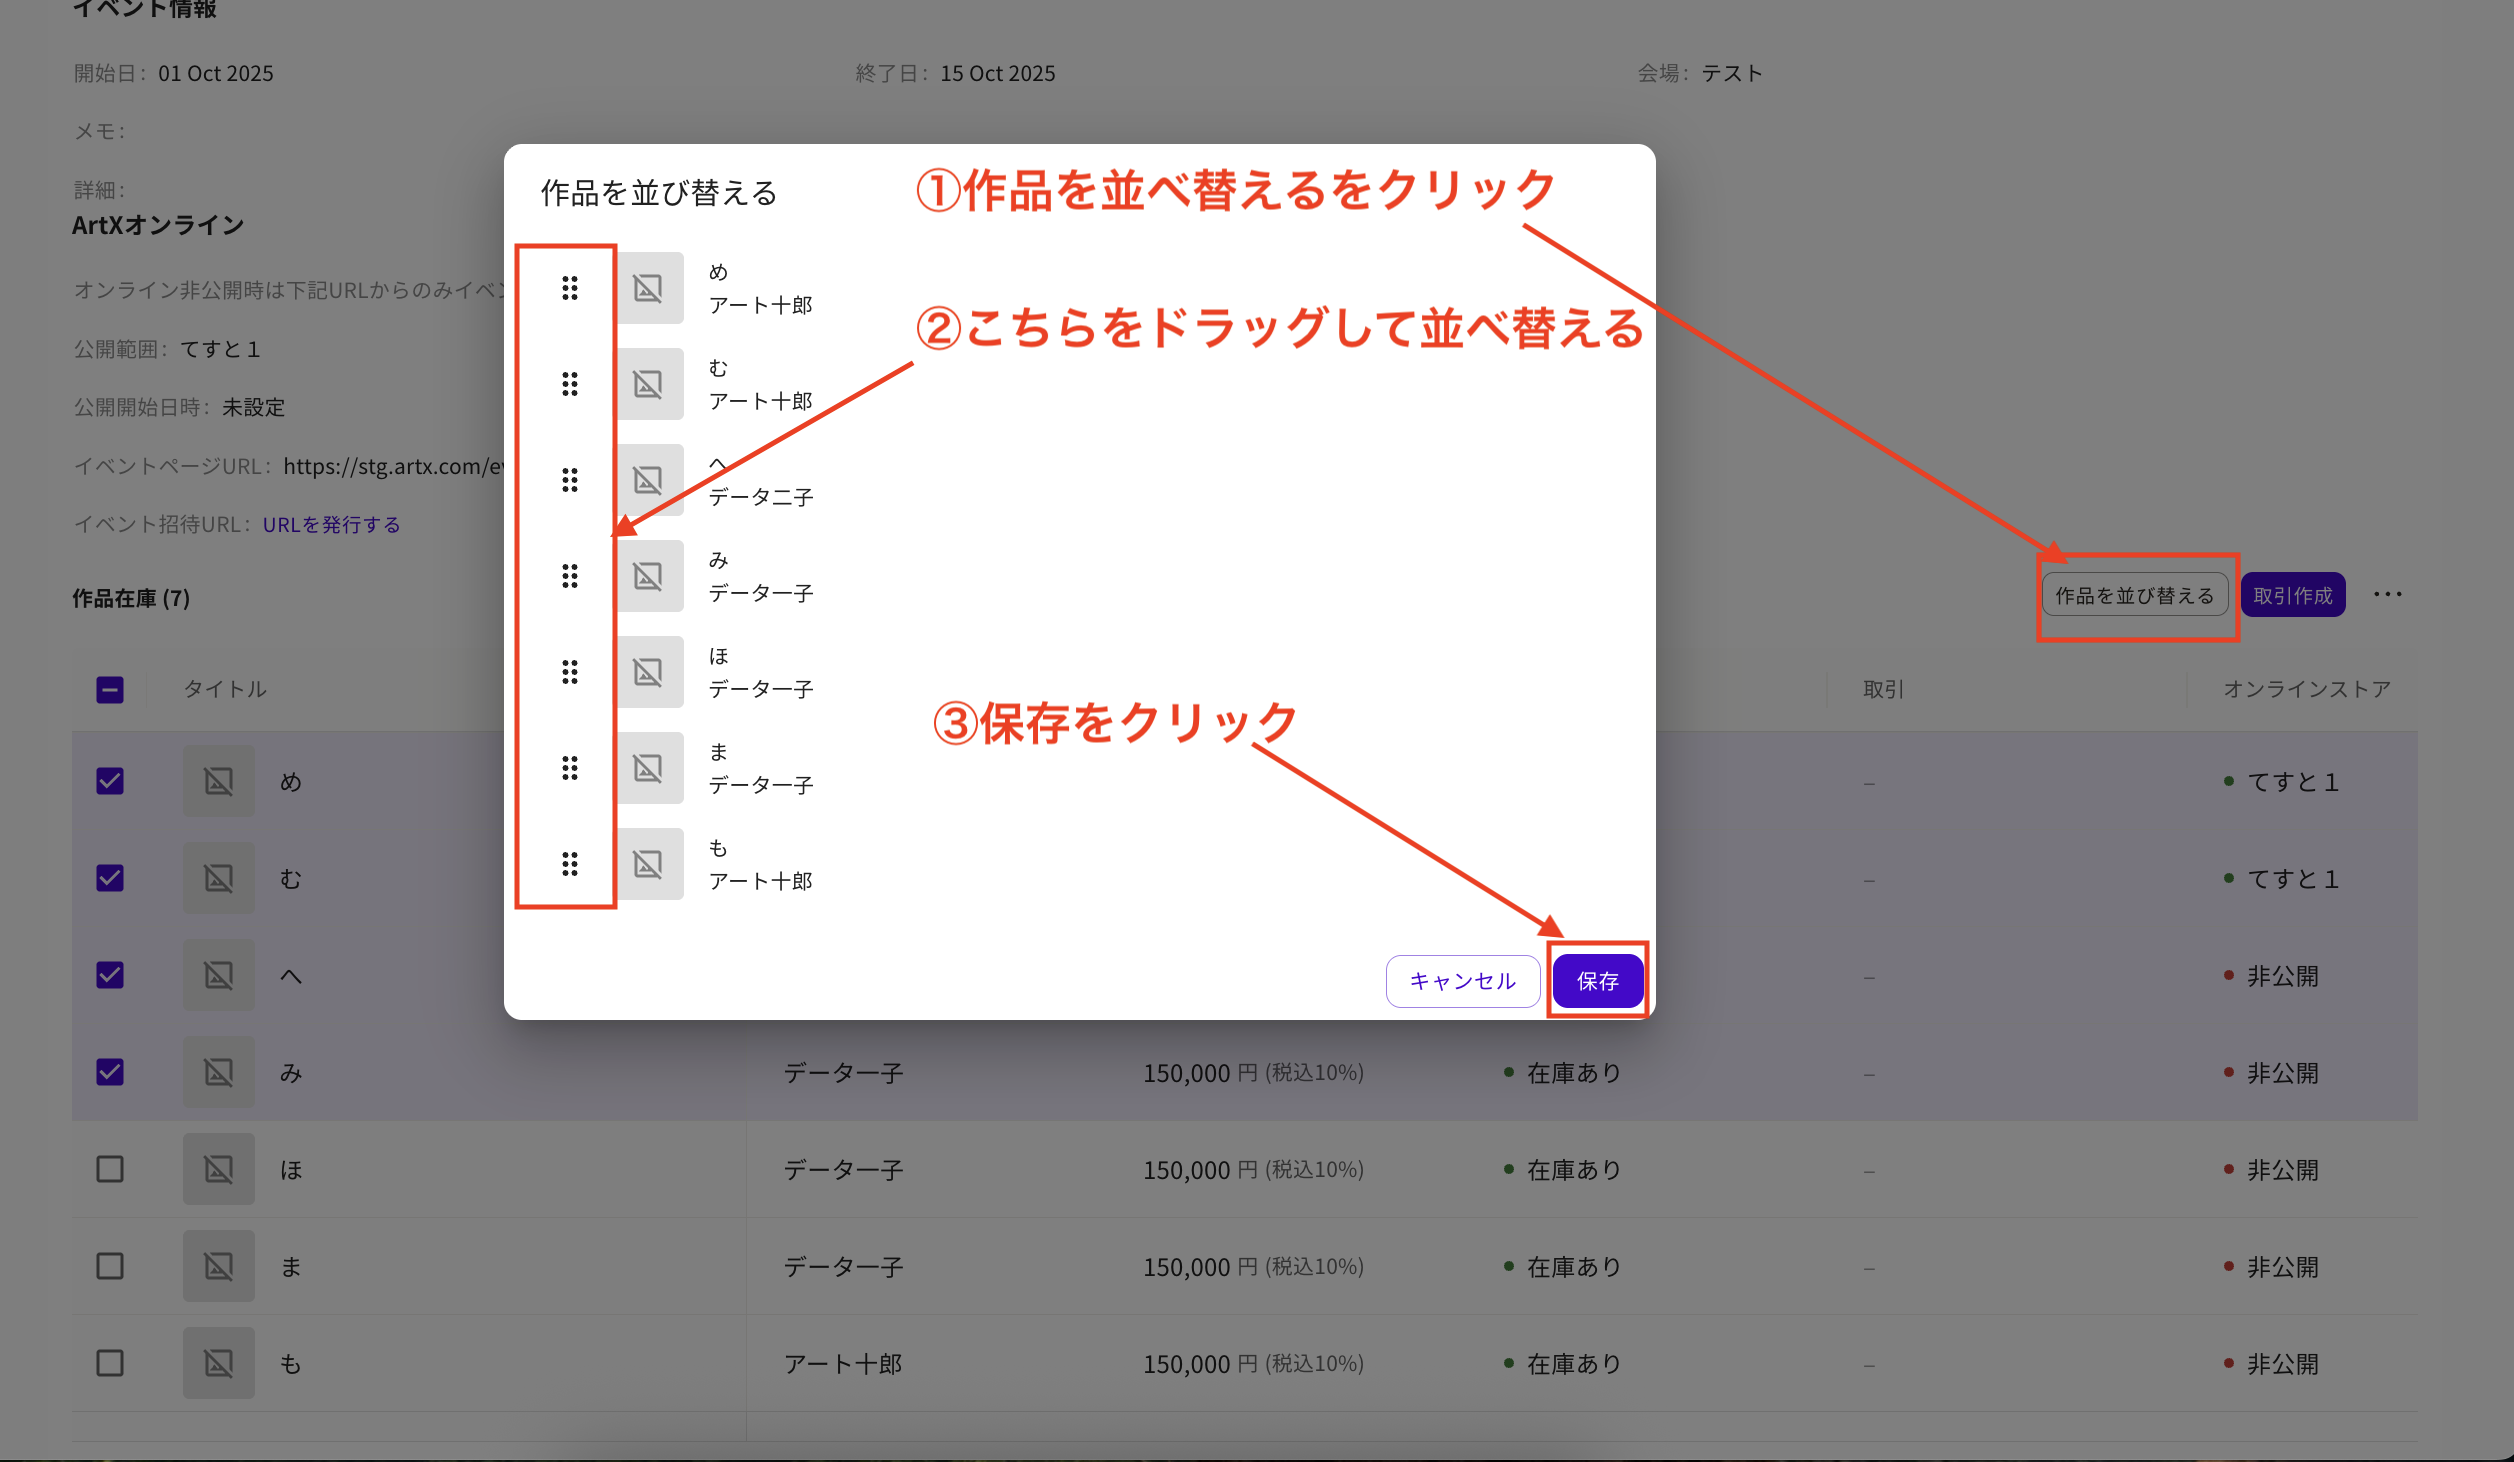Open the three-dots more options menu

coord(2387,595)
